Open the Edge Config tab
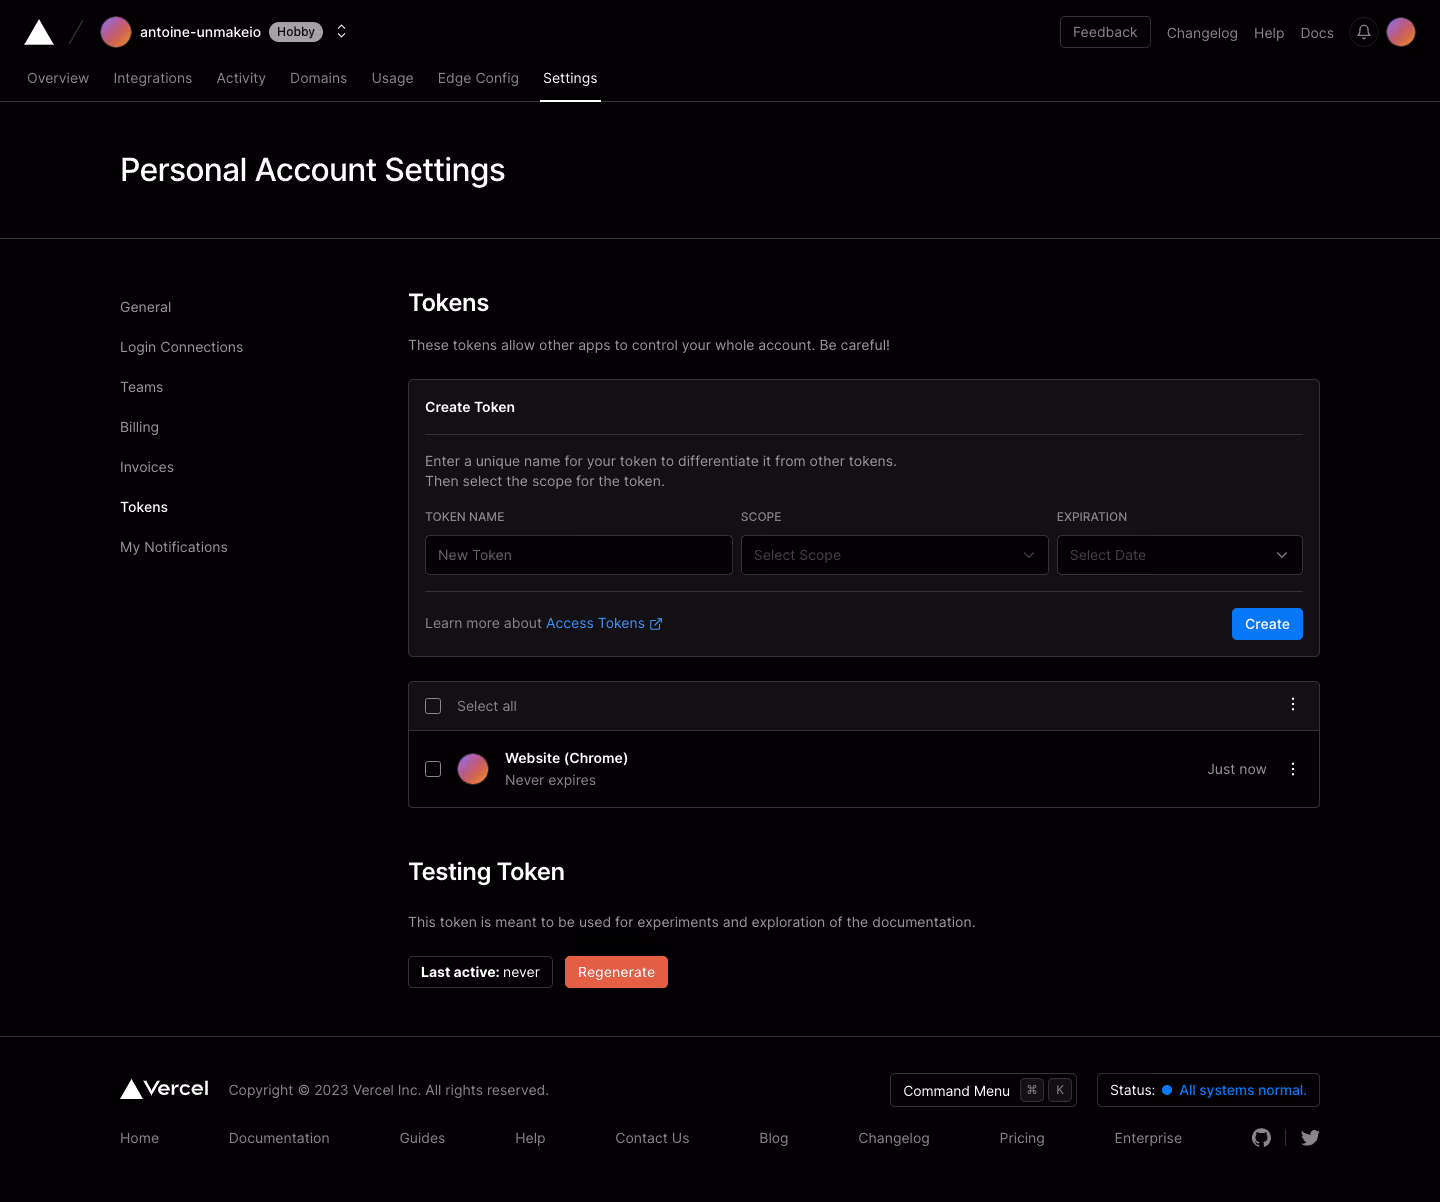1440x1202 pixels. tap(478, 78)
